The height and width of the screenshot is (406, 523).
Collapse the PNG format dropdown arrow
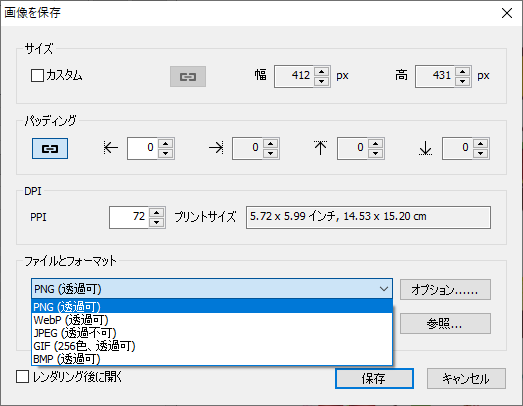384,289
